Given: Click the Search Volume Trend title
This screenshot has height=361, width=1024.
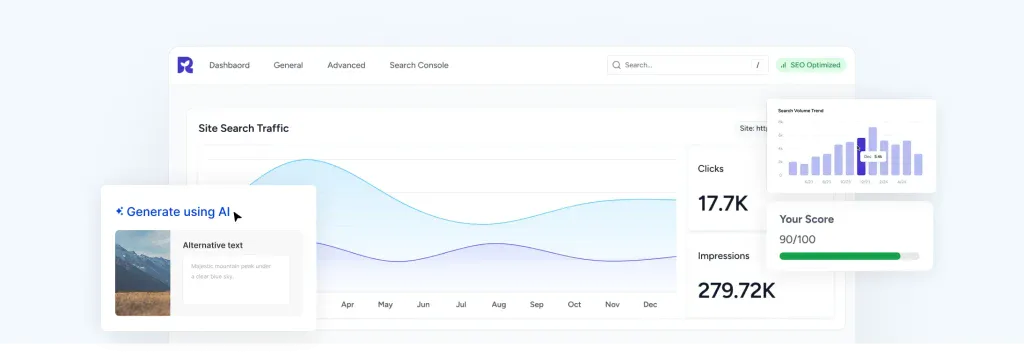Looking at the screenshot, I should pos(801,111).
